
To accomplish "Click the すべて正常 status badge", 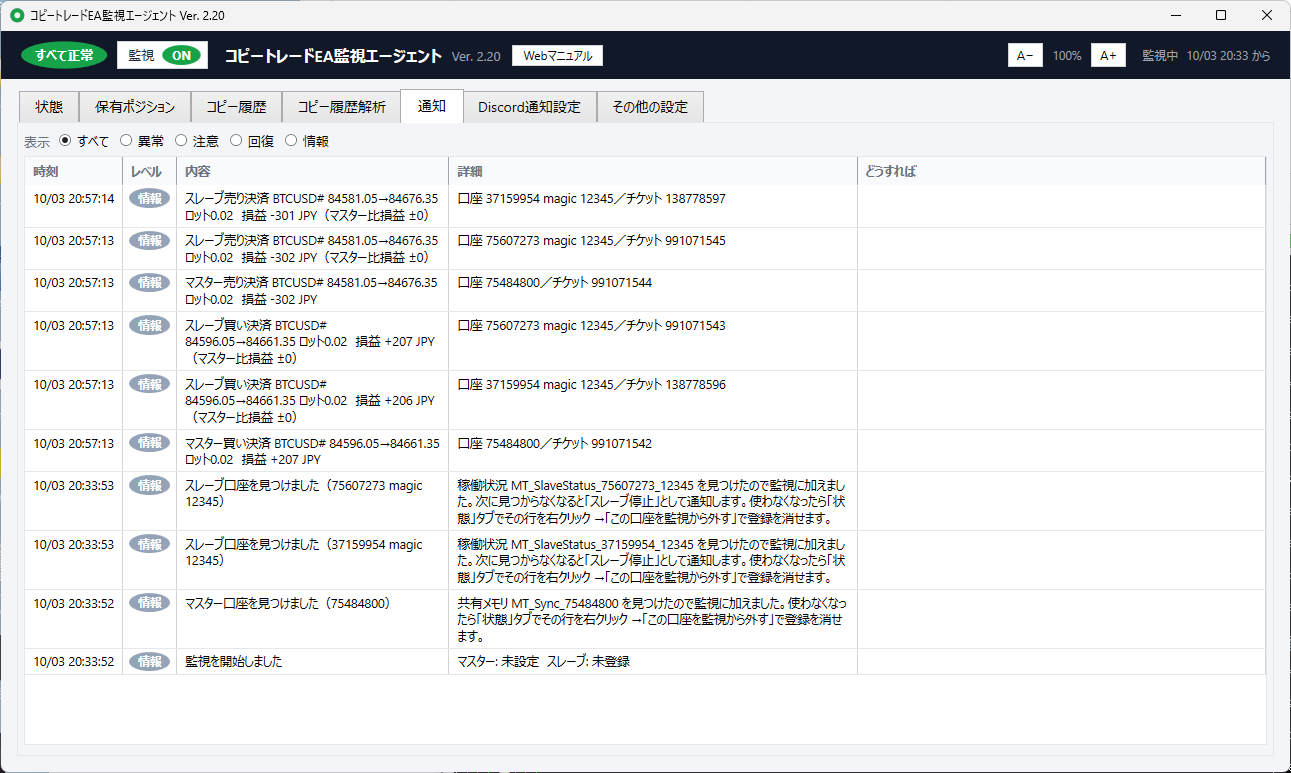I will pos(65,56).
